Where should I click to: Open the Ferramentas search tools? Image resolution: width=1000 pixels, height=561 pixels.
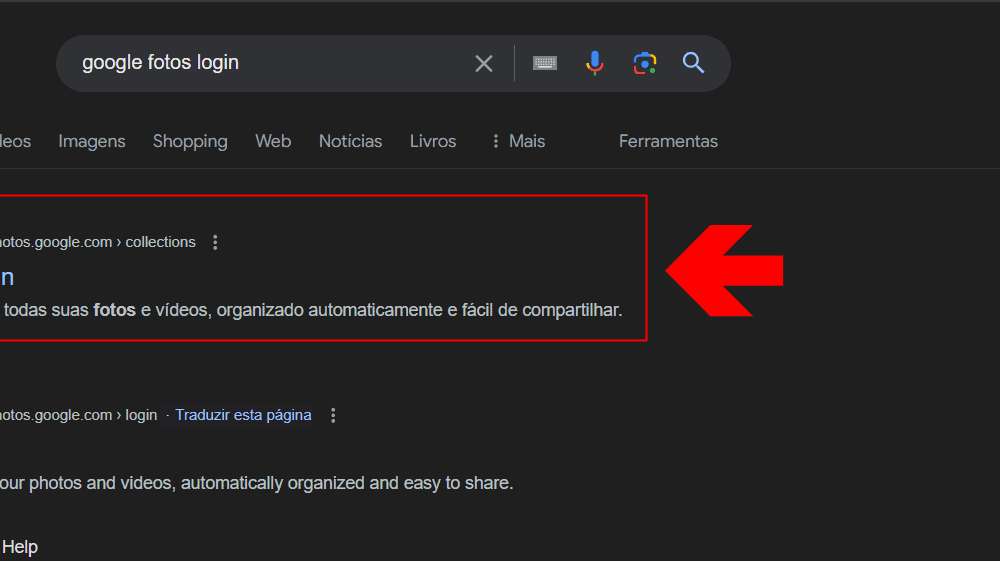tap(668, 141)
